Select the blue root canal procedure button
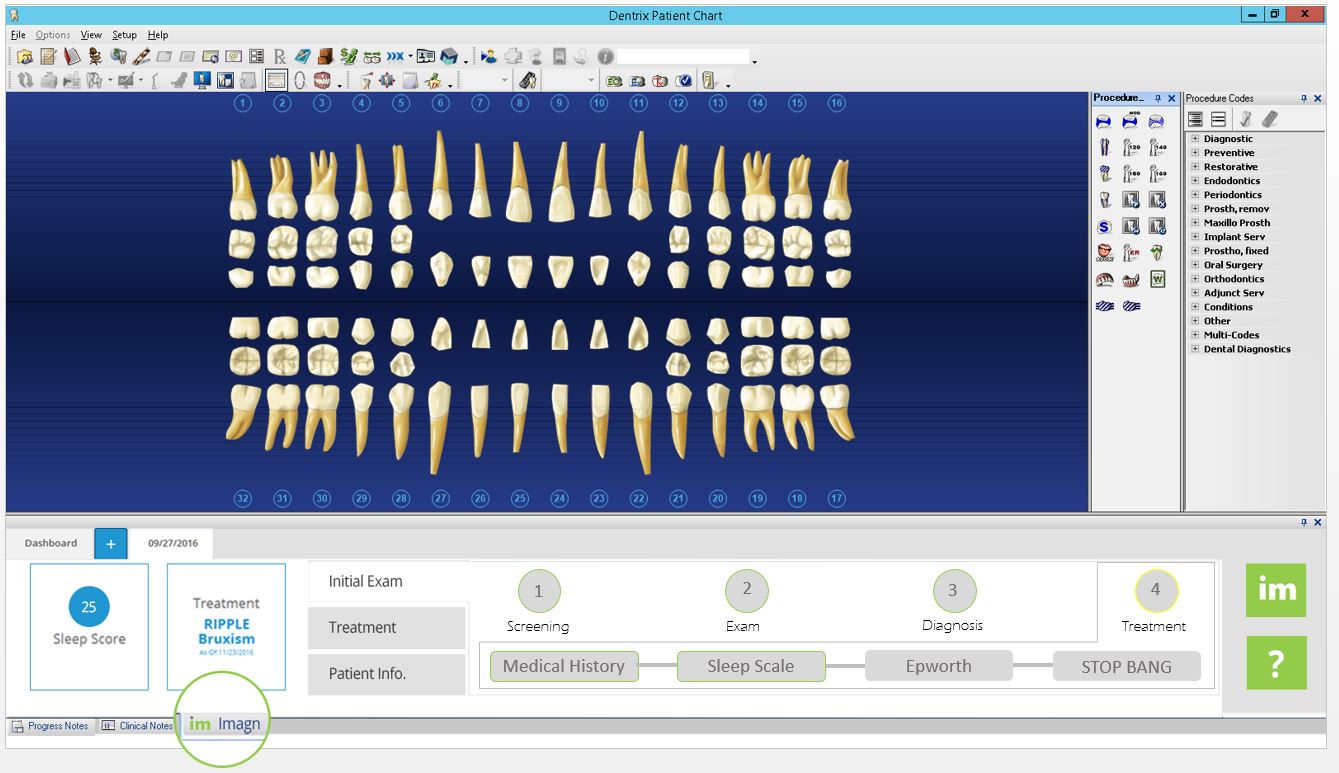 [x=1104, y=147]
